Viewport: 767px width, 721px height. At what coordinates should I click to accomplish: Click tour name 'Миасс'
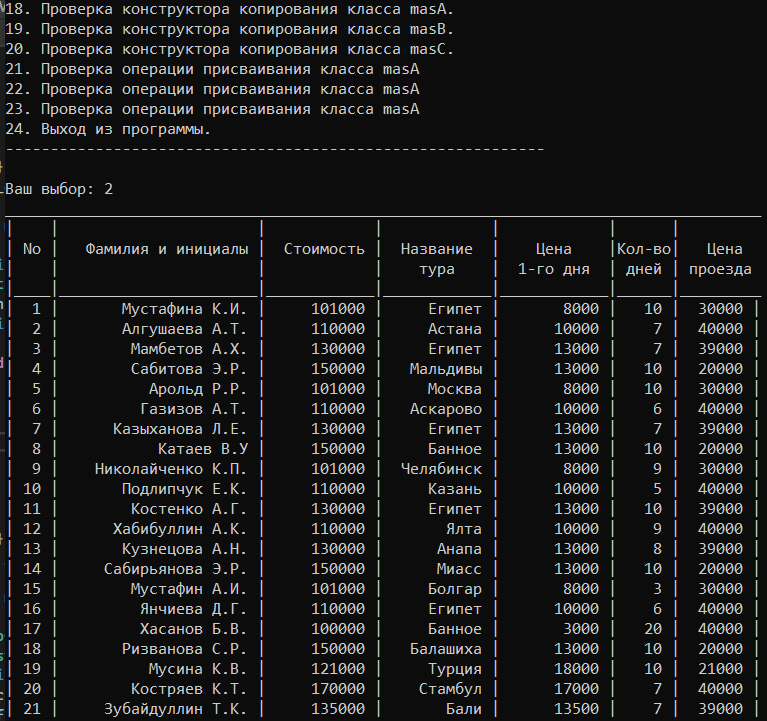[460, 570]
